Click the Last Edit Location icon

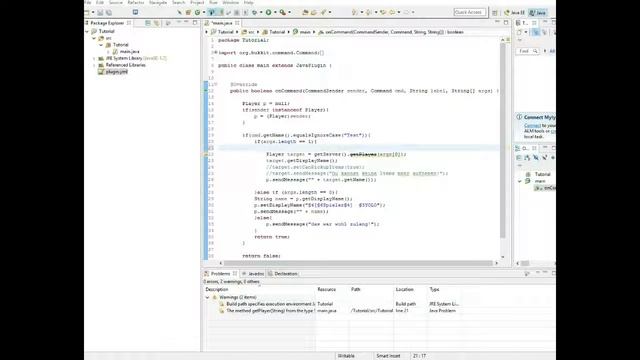pos(383,13)
